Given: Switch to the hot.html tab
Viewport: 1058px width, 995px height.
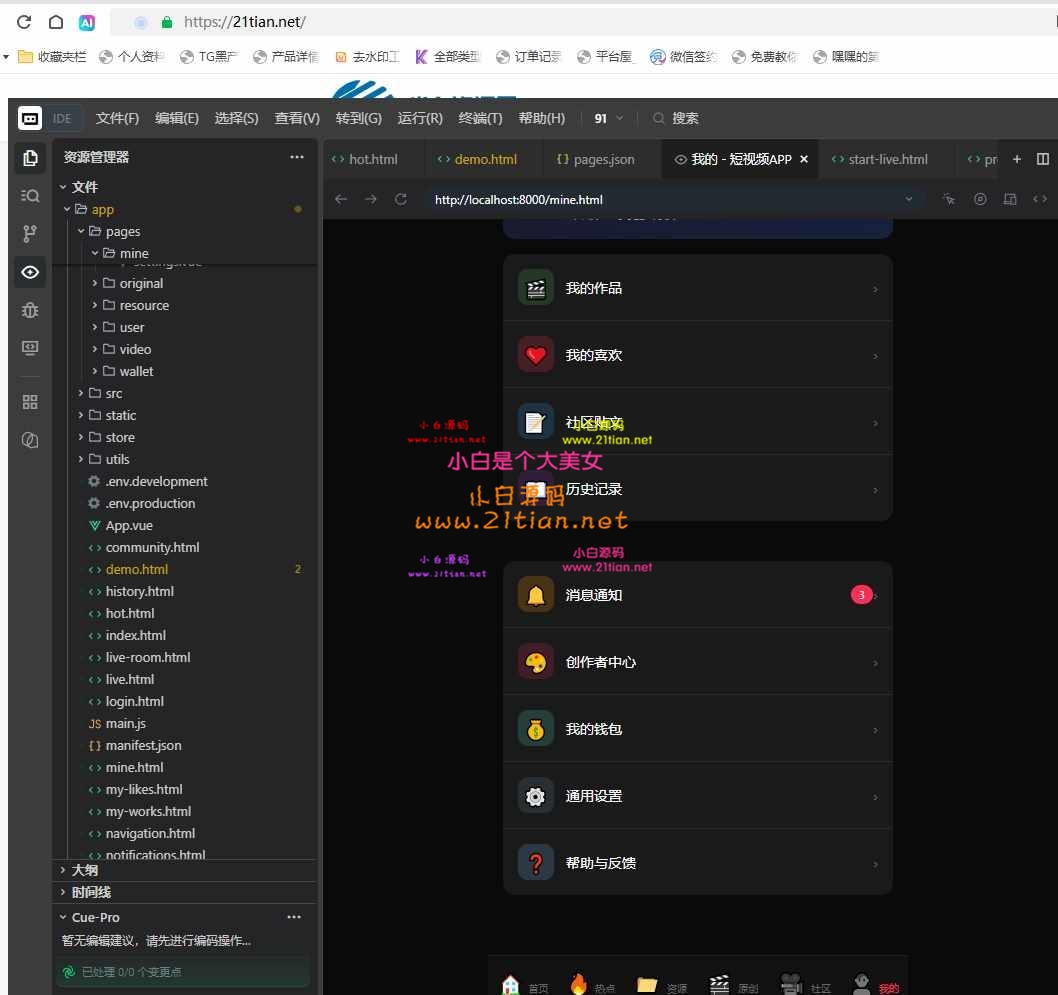Looking at the screenshot, I should point(374,159).
